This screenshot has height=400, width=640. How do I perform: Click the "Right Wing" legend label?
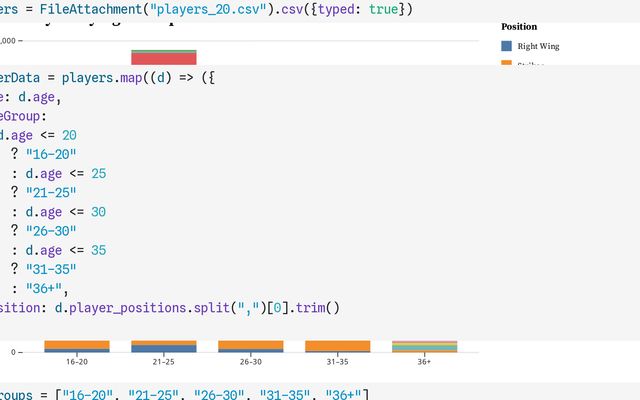tap(538, 46)
